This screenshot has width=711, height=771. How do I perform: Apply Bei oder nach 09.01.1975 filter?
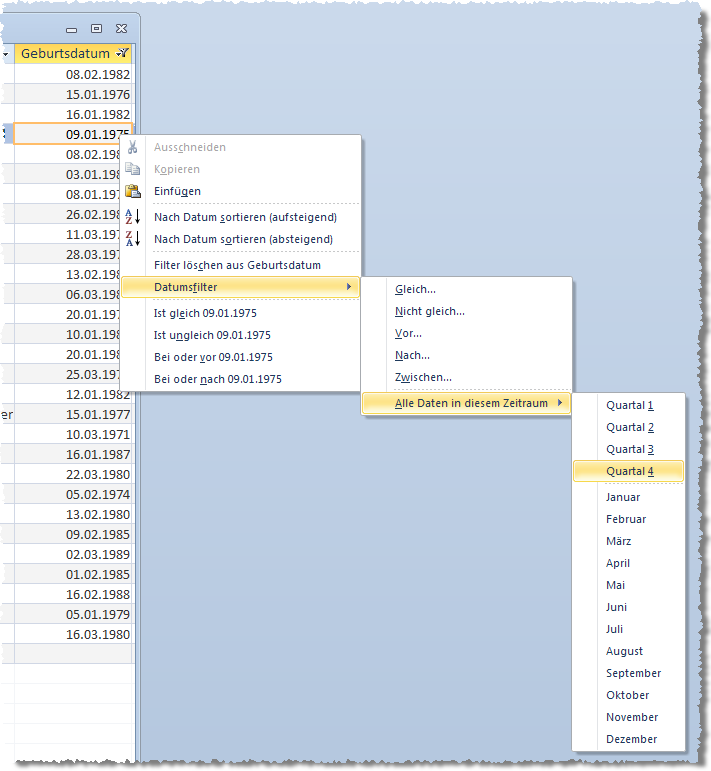(217, 379)
